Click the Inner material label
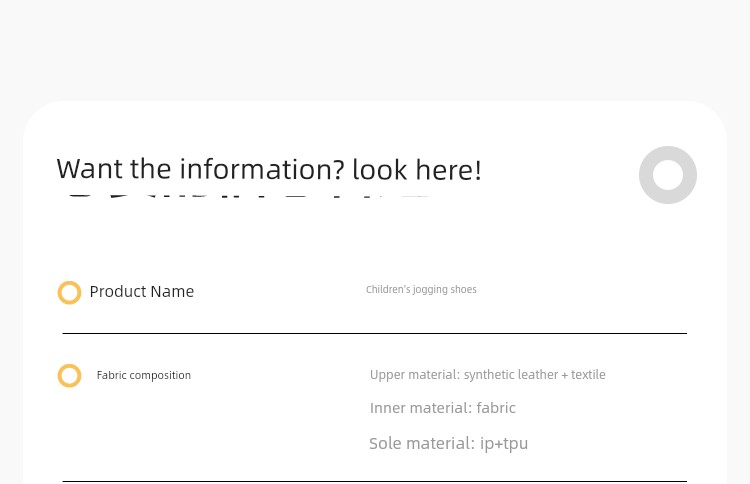Screen dimensions: 750x484 click(x=421, y=408)
